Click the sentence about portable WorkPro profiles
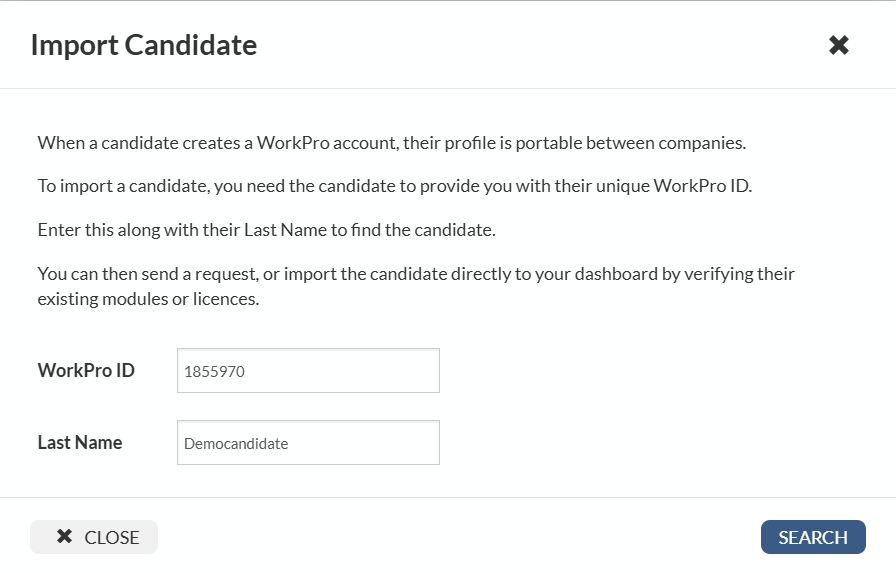896x573 pixels. [x=391, y=142]
